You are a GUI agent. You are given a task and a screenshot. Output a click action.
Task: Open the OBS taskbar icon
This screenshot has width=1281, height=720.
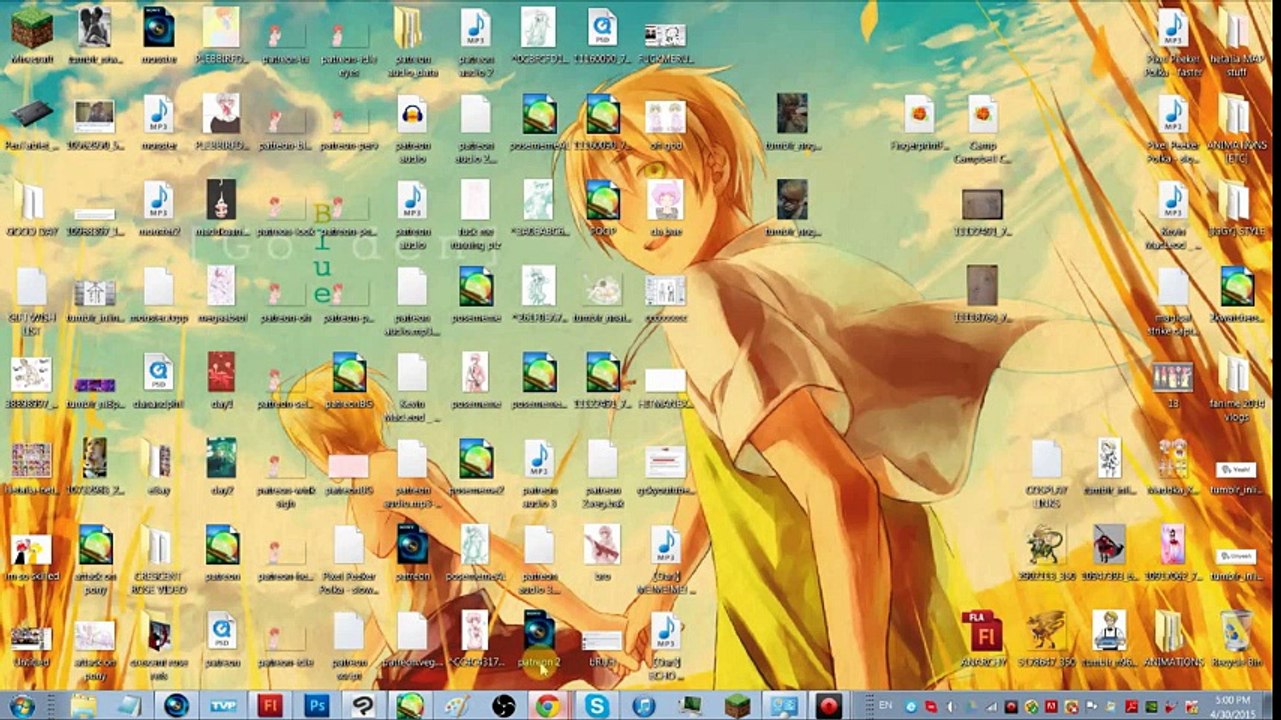coord(503,706)
